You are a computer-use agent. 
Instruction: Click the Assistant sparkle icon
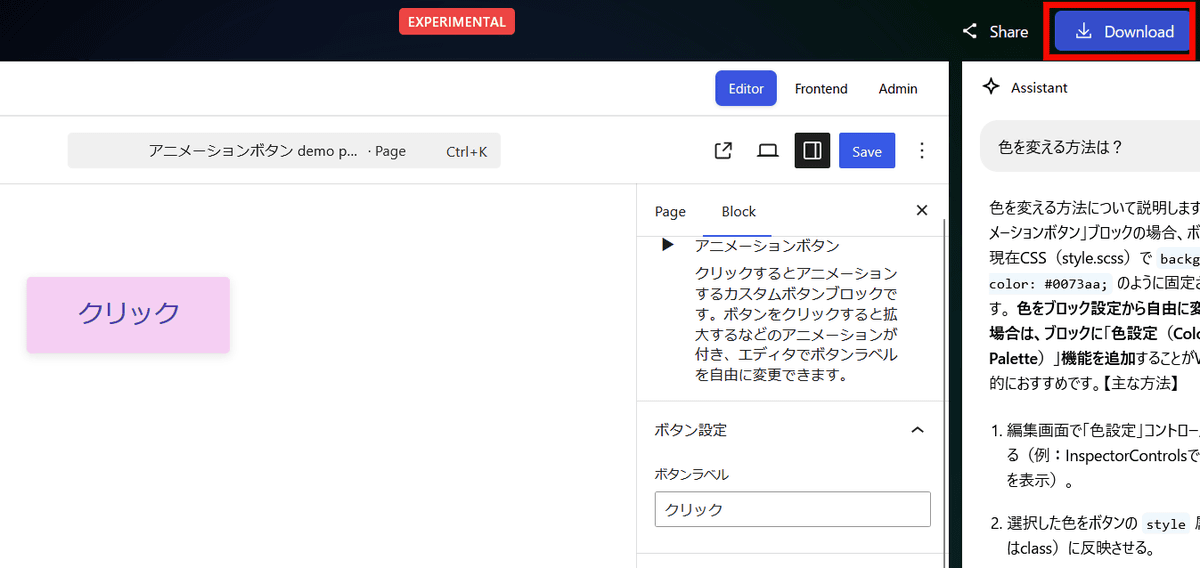(x=991, y=87)
